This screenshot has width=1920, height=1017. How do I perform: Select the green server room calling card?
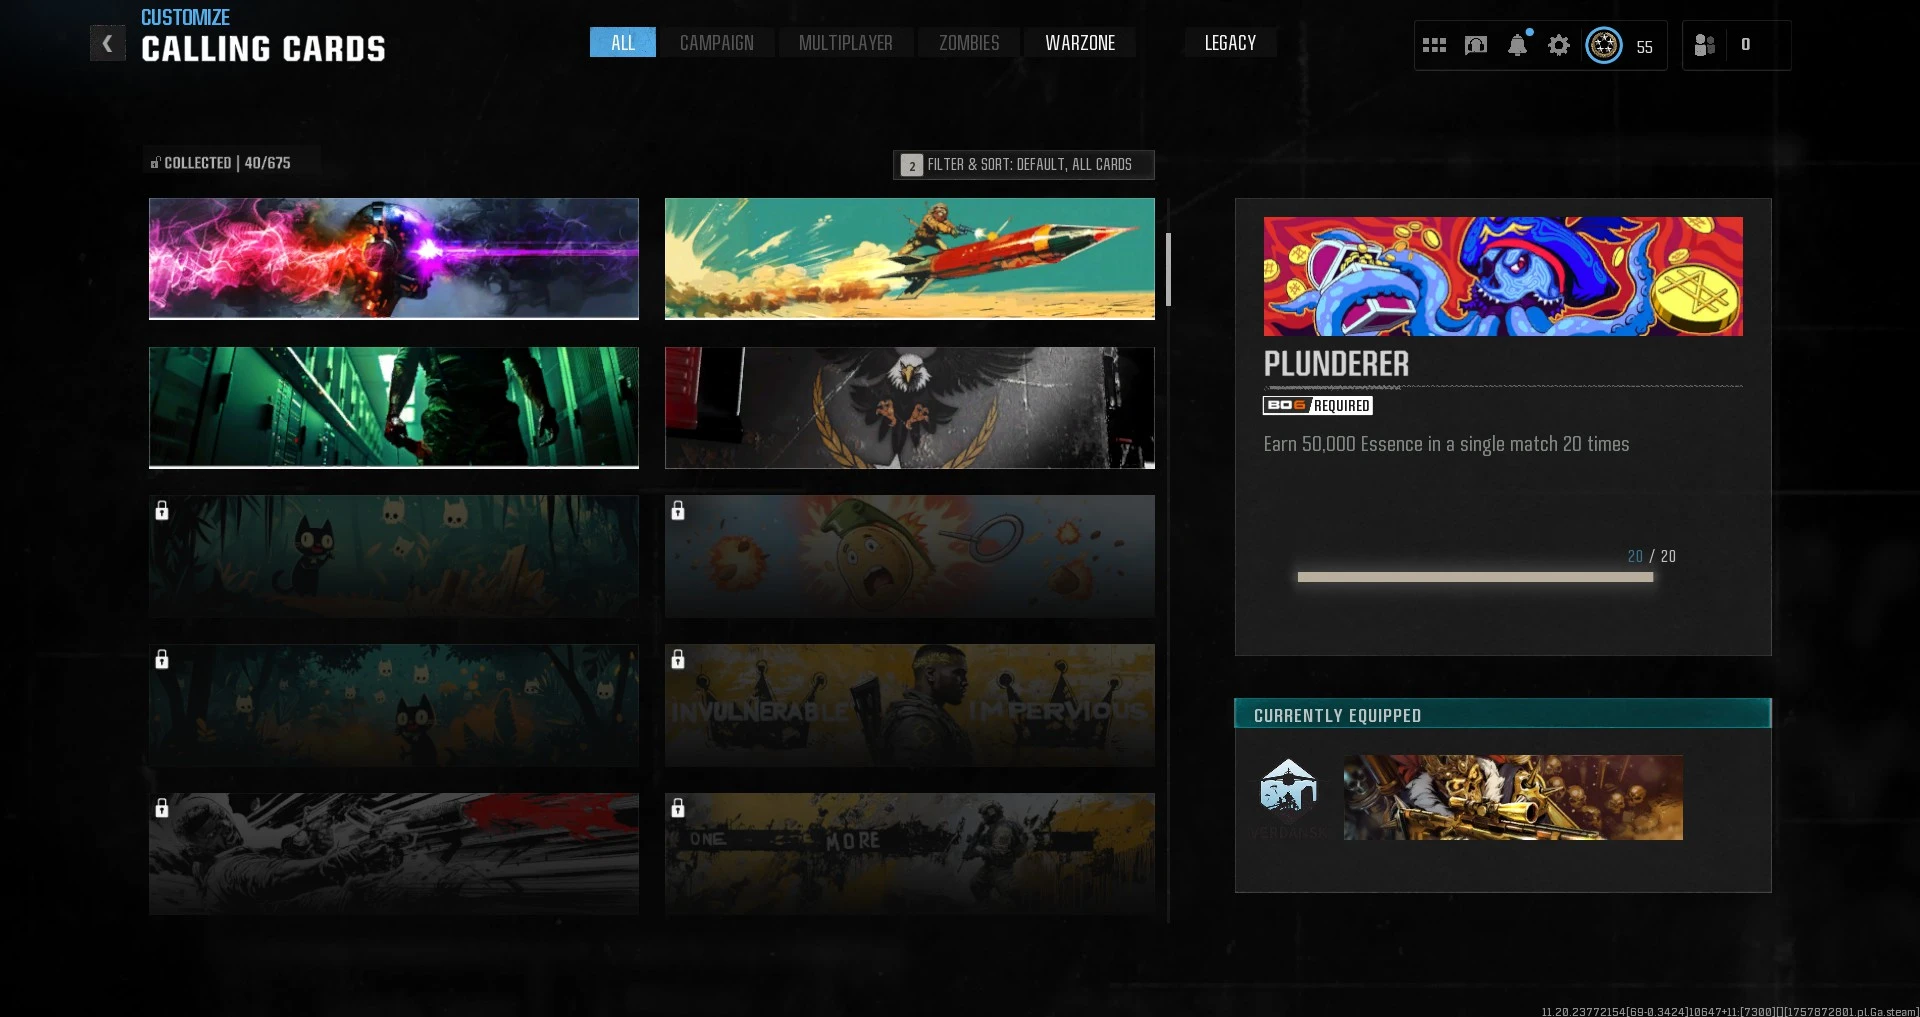tap(394, 408)
